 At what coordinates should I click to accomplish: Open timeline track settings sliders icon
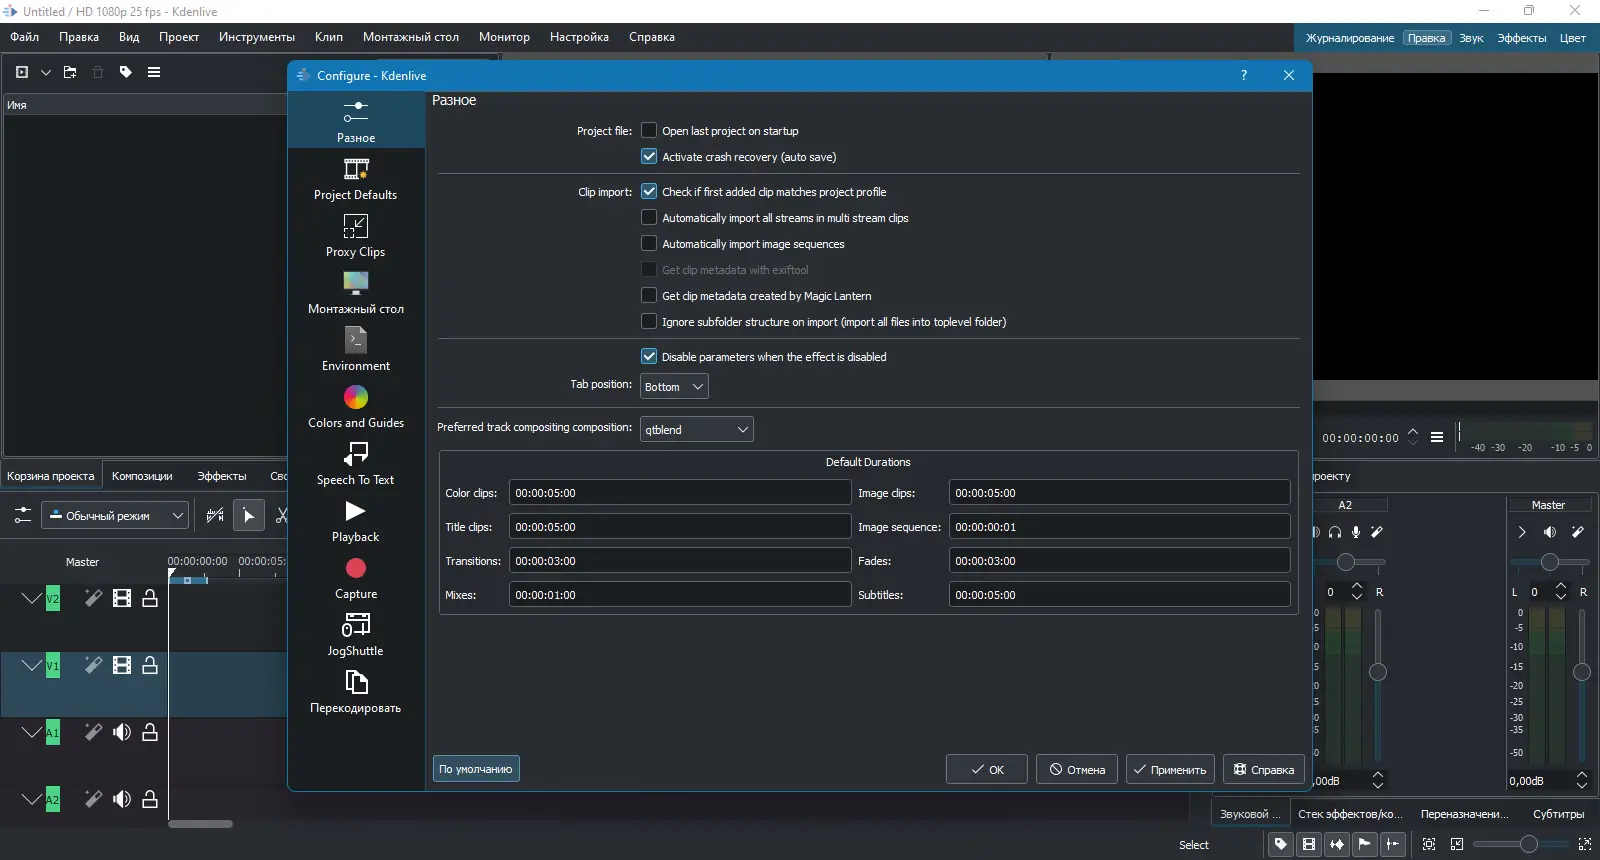click(22, 515)
